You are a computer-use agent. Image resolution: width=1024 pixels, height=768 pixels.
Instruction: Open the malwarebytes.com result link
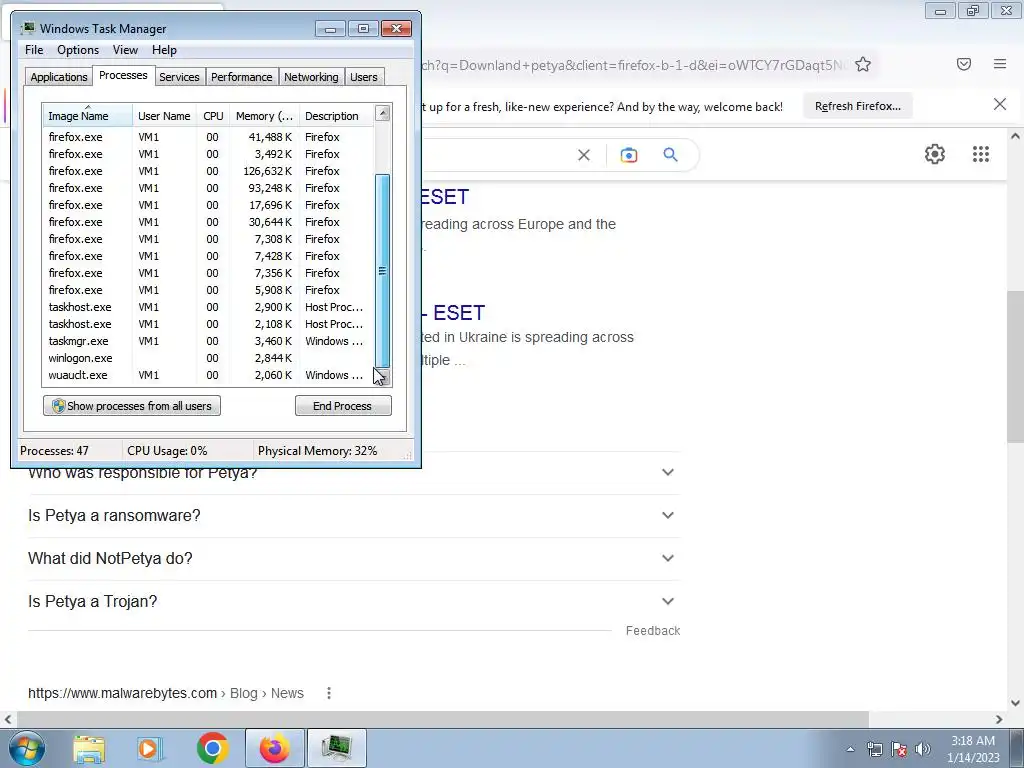pos(166,693)
